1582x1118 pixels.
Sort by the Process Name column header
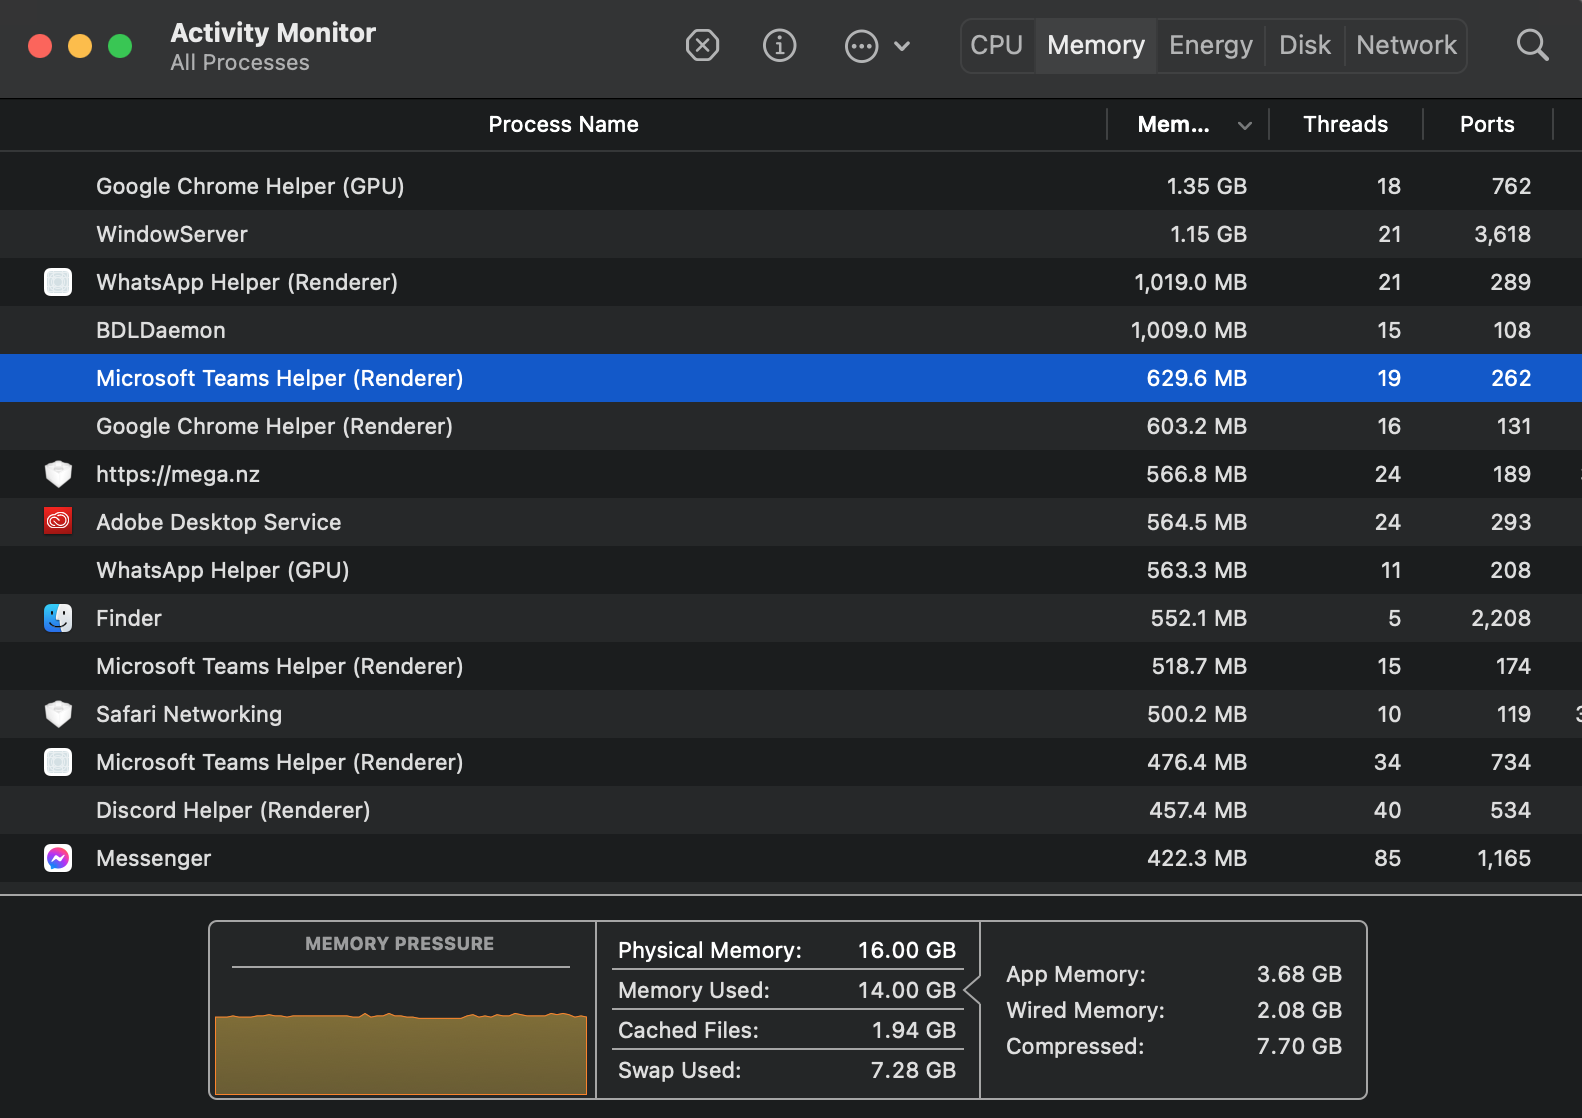tap(563, 124)
